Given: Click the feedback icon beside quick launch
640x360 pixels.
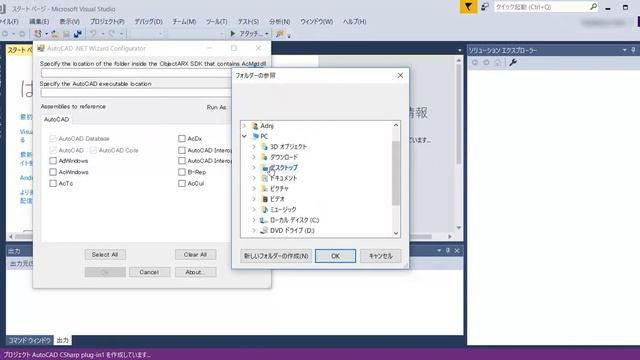Looking at the screenshot, I should [x=485, y=7].
